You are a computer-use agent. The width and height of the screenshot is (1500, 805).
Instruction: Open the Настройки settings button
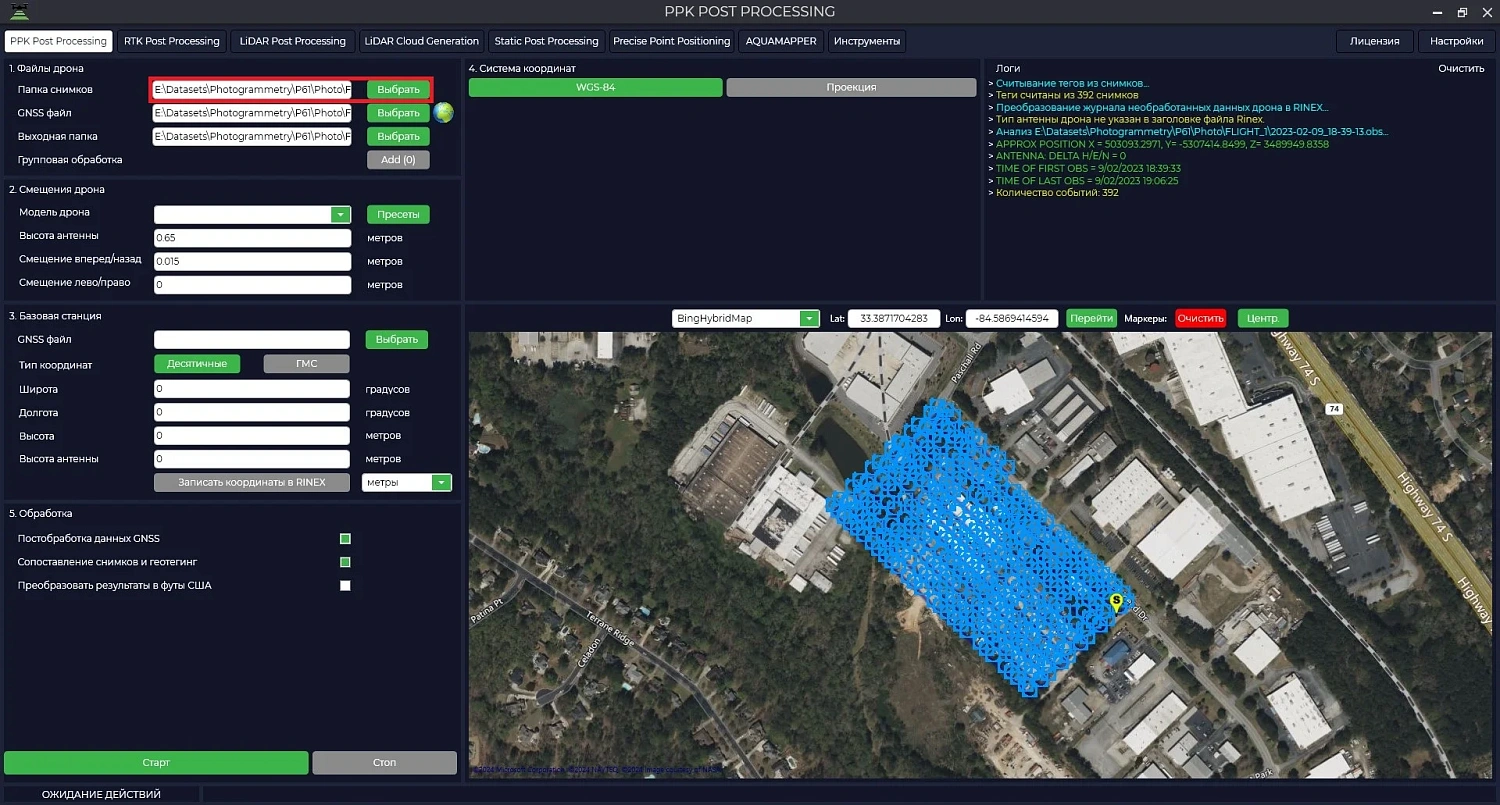click(1456, 41)
